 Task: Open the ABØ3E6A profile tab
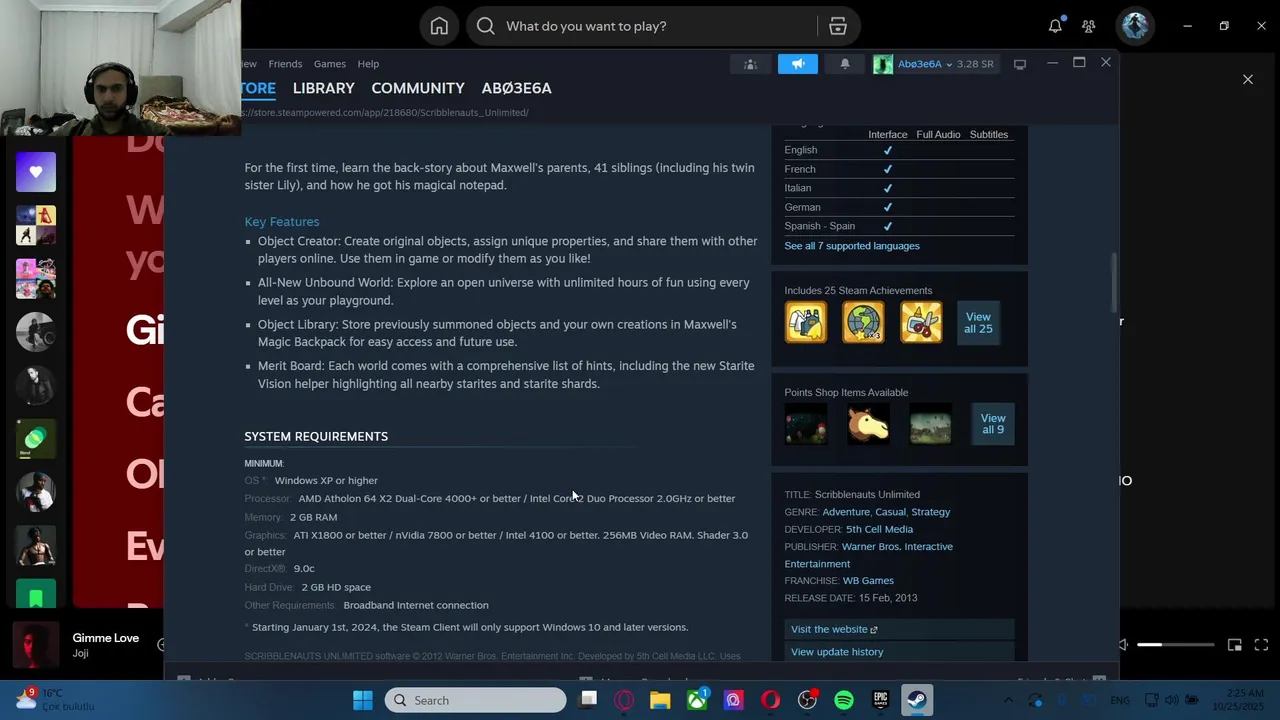[516, 88]
